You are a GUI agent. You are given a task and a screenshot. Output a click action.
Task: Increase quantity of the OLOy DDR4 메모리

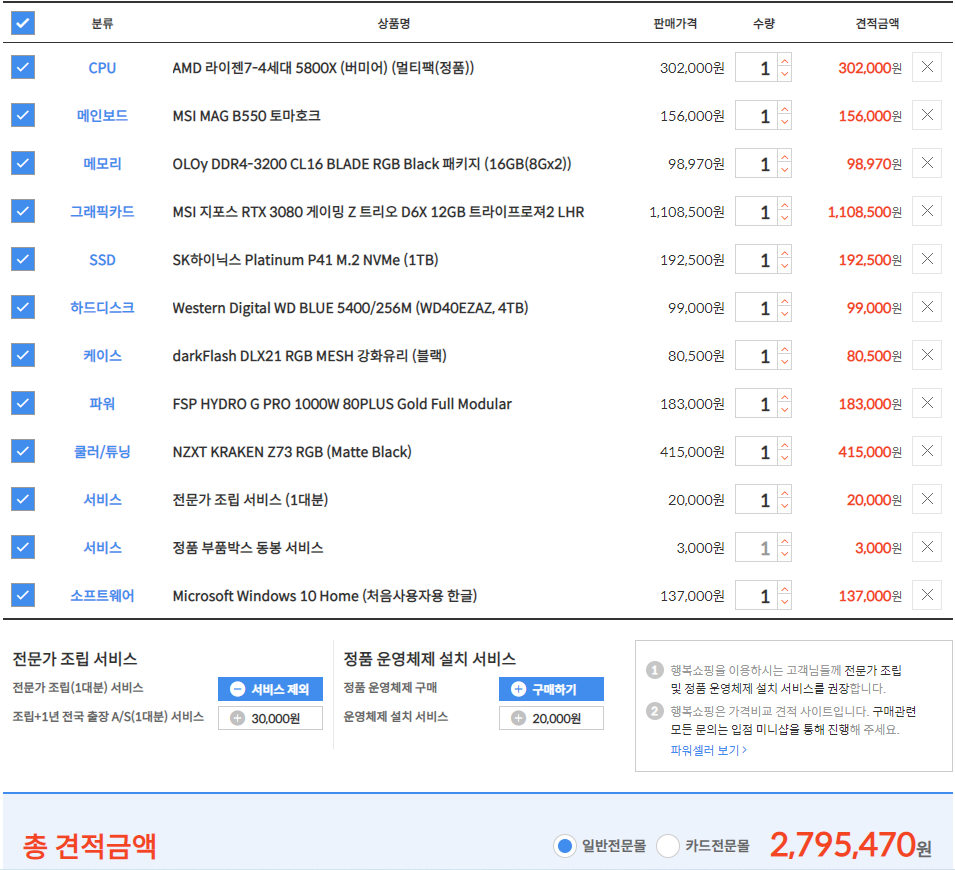784,157
